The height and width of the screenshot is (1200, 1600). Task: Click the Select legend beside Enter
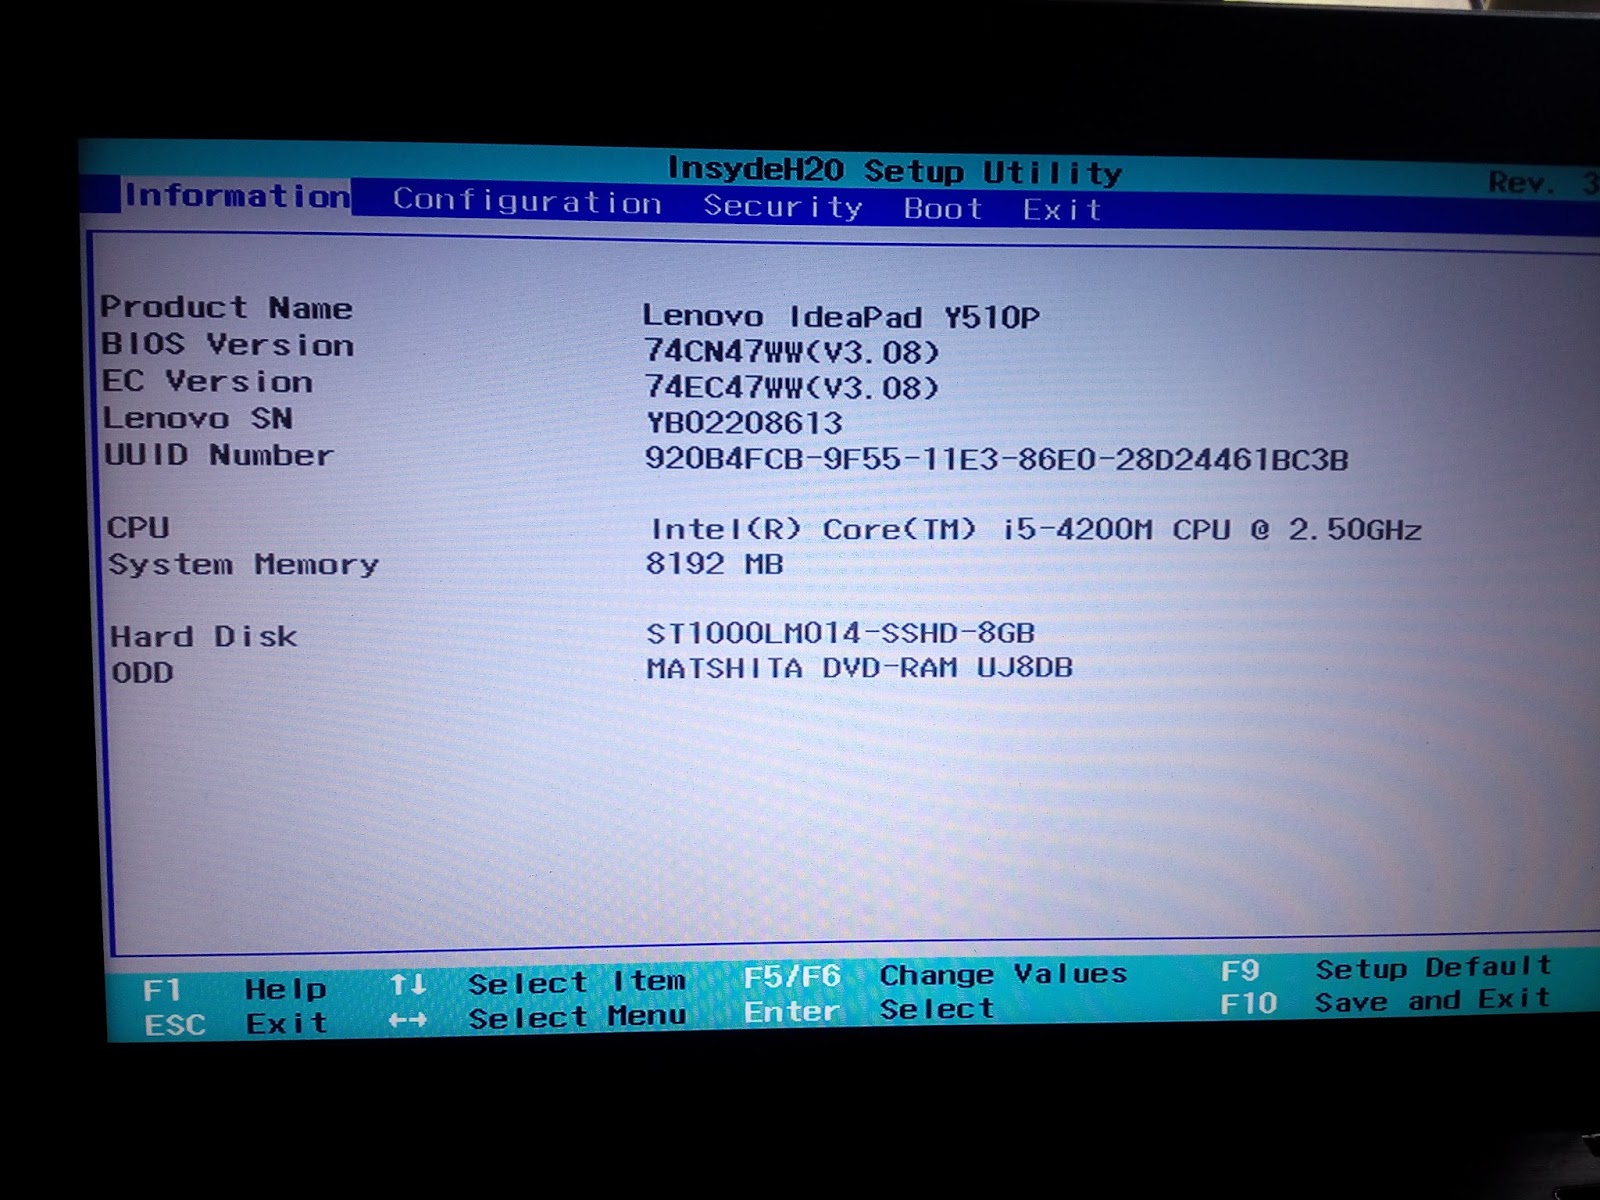(937, 1010)
